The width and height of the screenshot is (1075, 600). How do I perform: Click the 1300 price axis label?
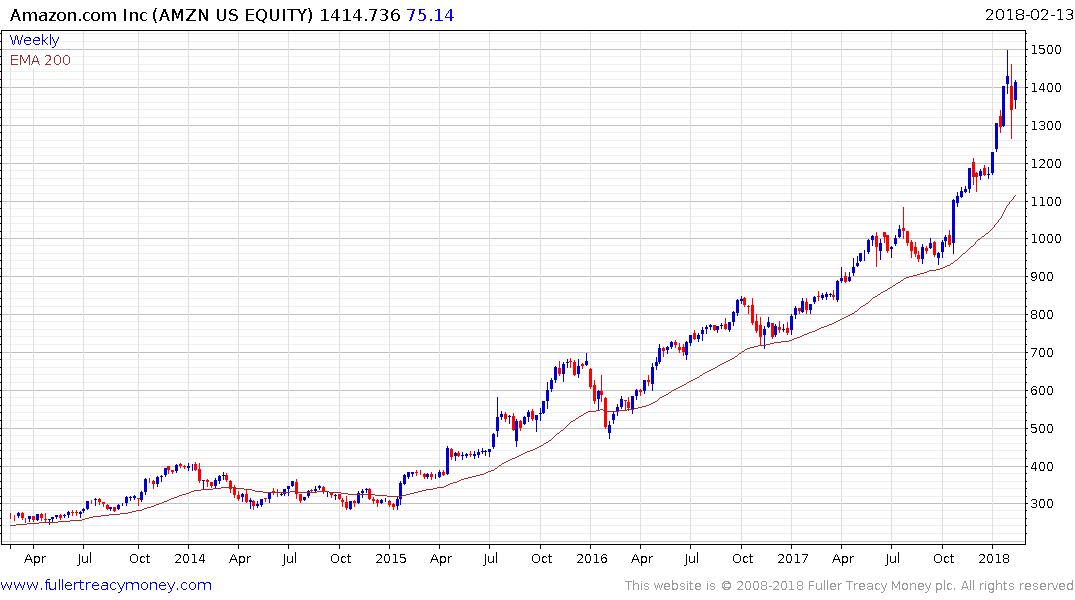click(x=1046, y=125)
